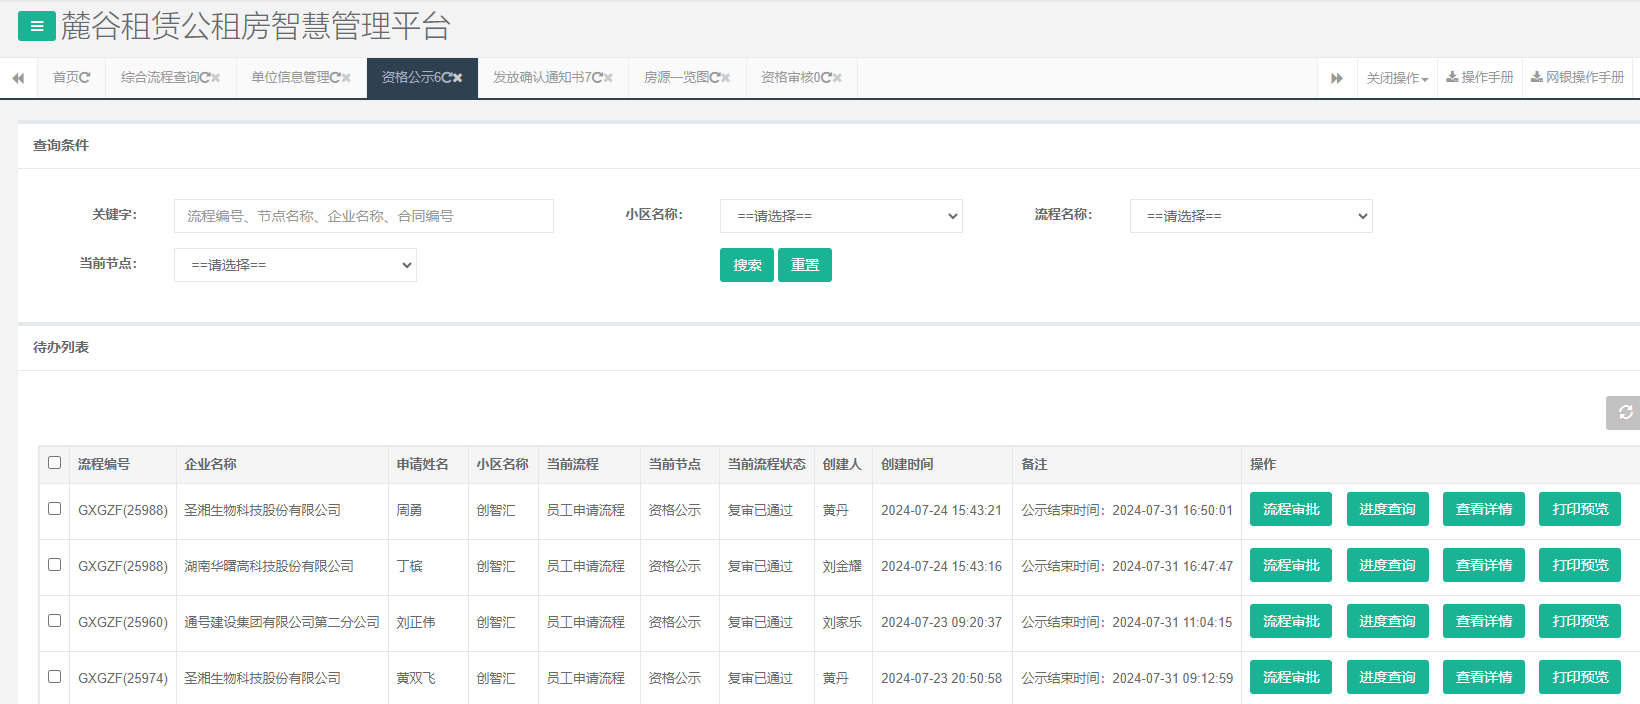Check the row checkbox for applicant 周勇
Screen dimensions: 1640x704
(x=55, y=509)
